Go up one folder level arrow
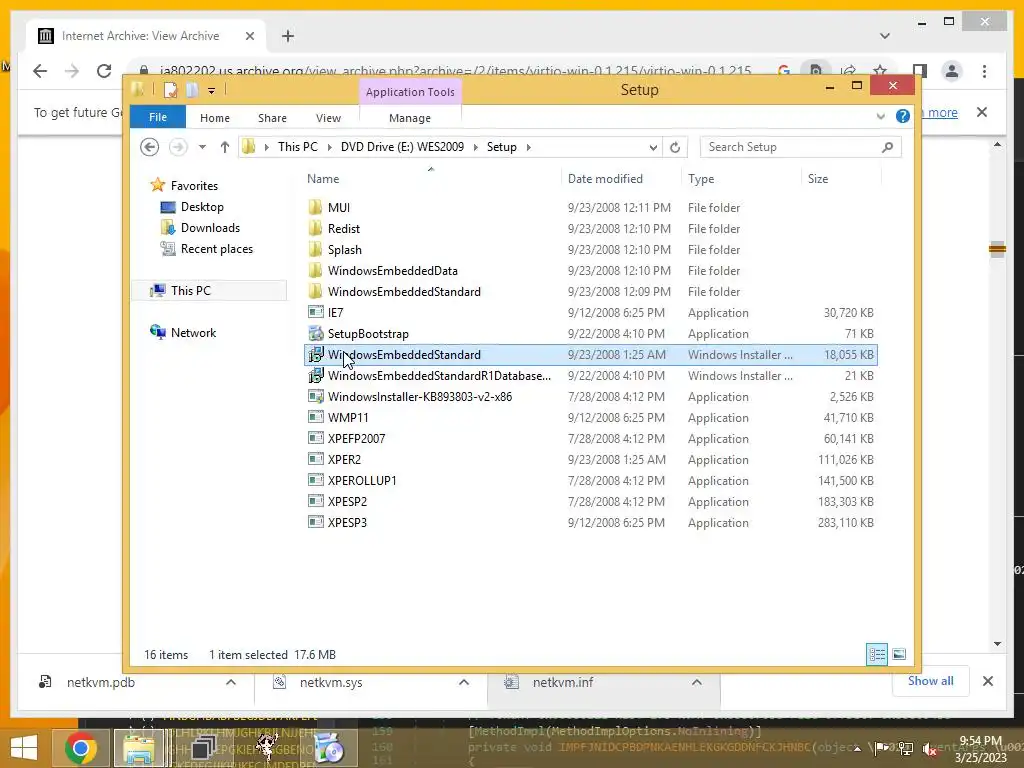The image size is (1024, 768). pyautogui.click(x=225, y=147)
